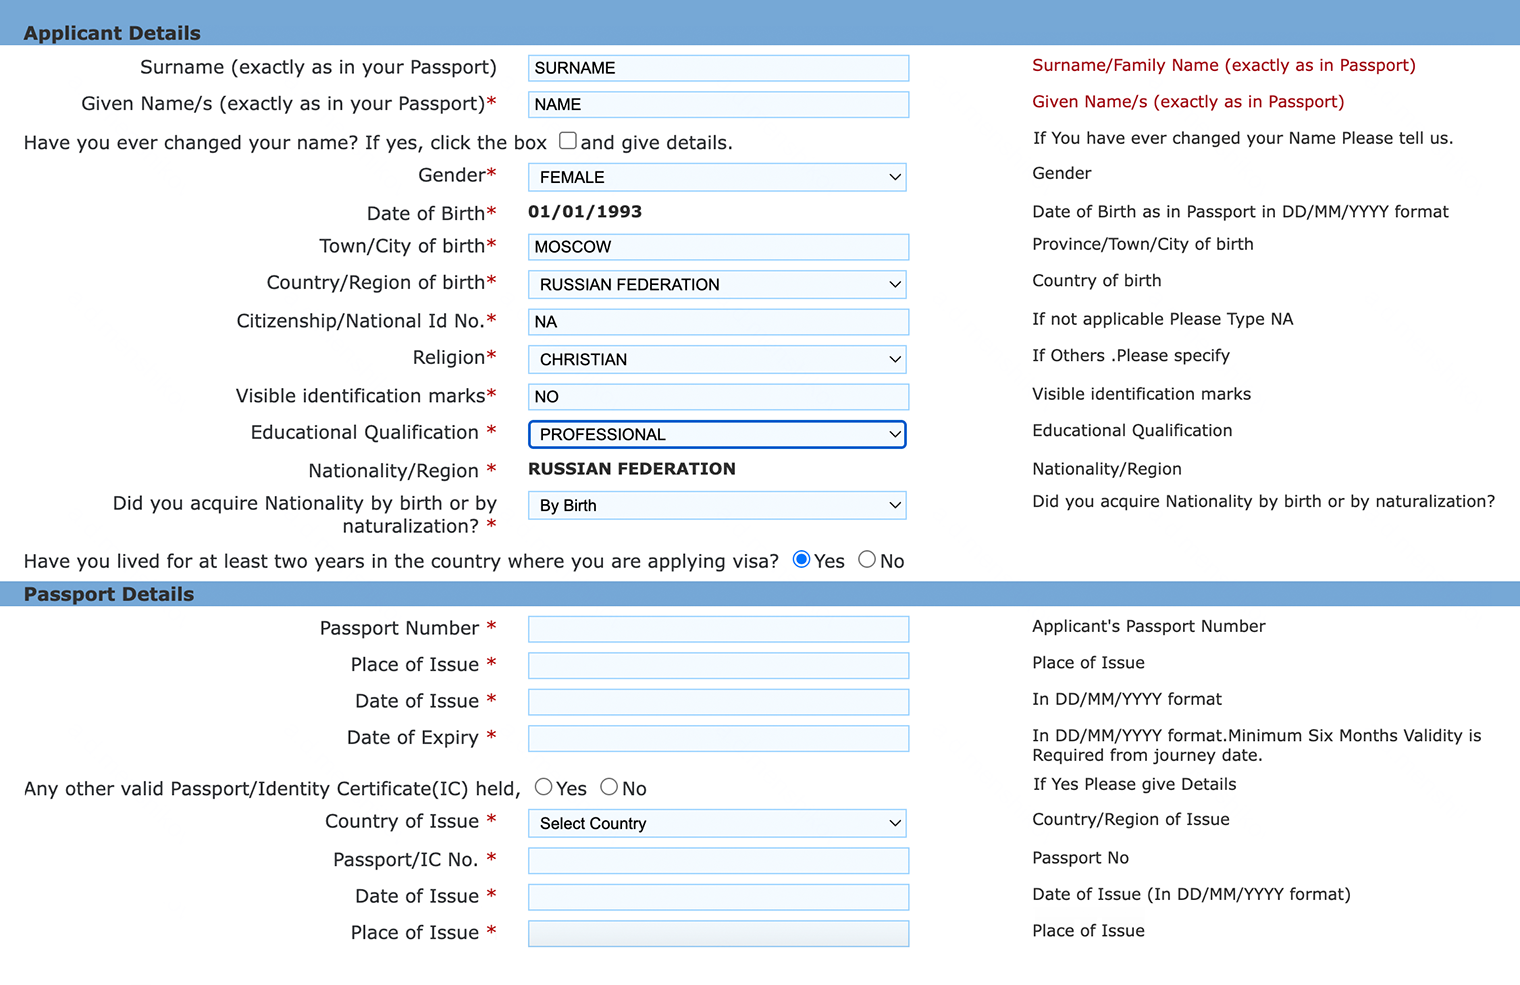The width and height of the screenshot is (1520, 985).
Task: Click hint 'If Yes Please give Details'
Action: [x=1134, y=784]
